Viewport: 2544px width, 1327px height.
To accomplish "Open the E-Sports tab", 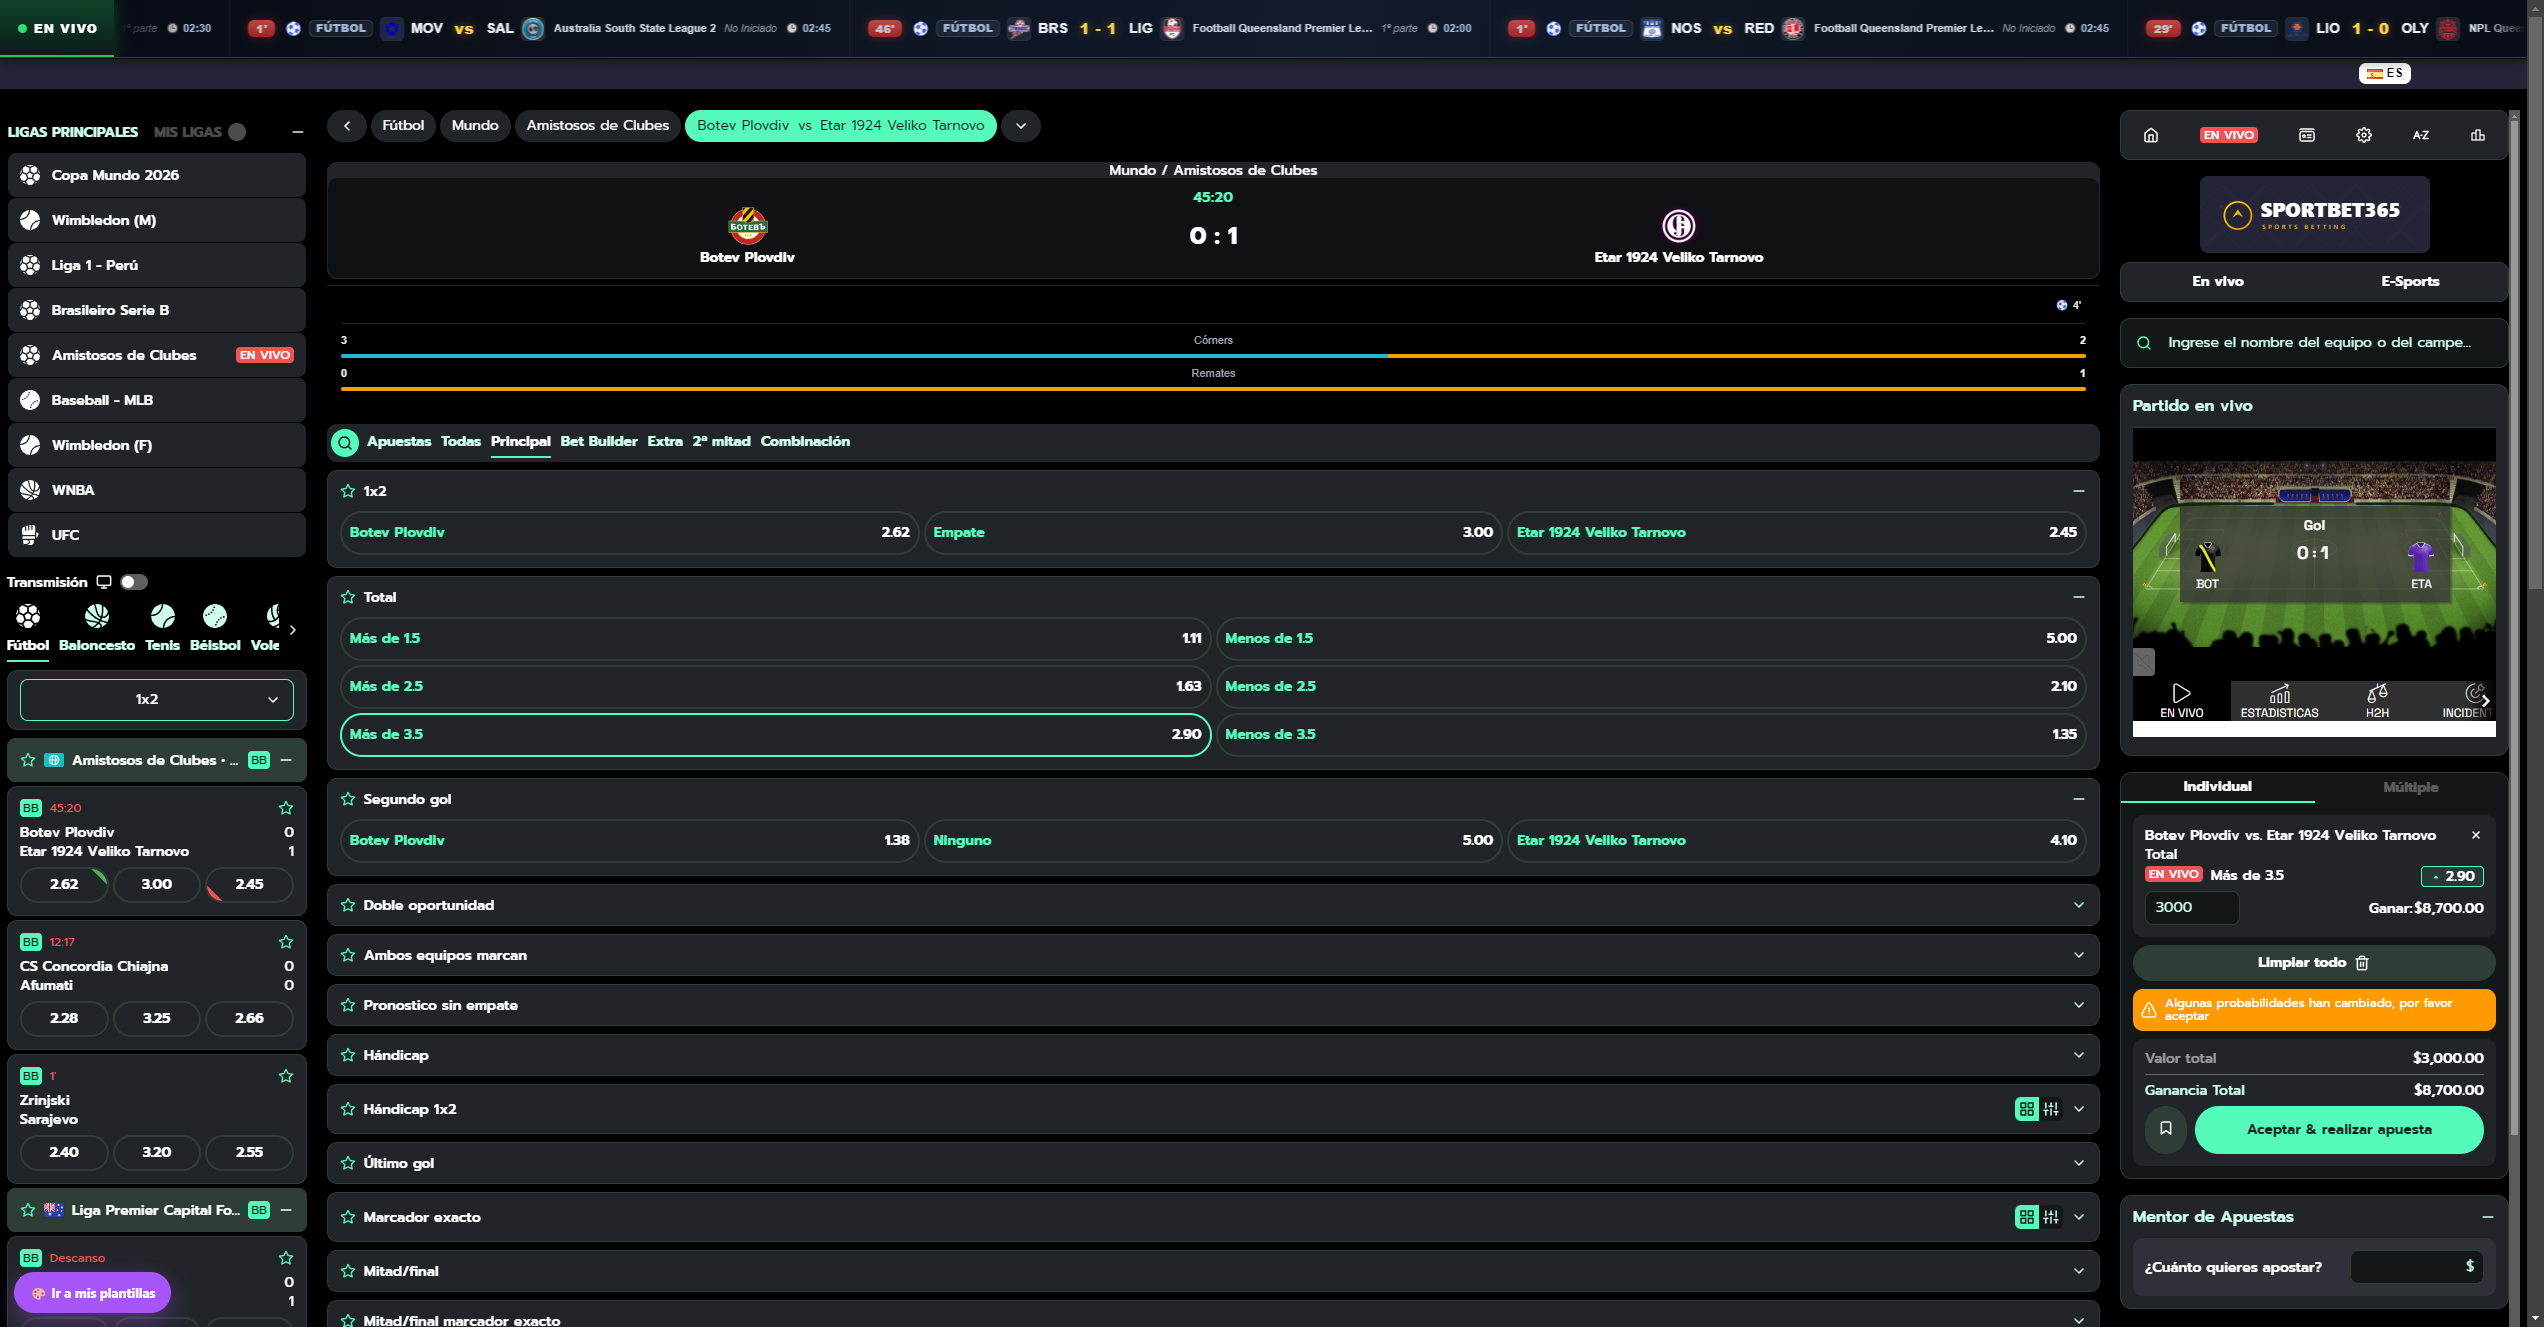I will point(2410,282).
